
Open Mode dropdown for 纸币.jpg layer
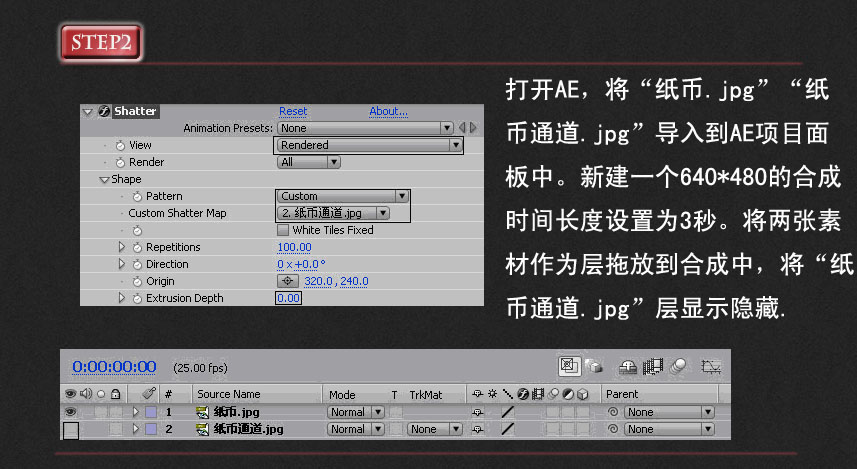[x=356, y=412]
